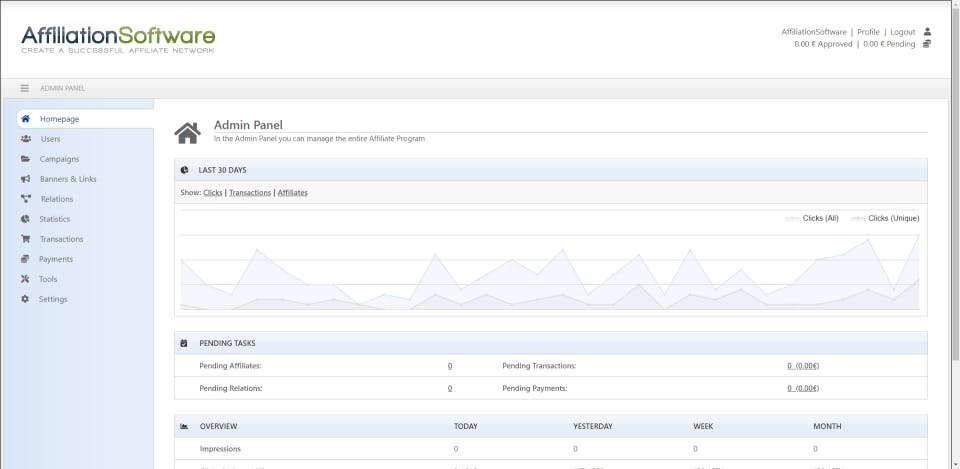Click the Statistics pie chart icon

point(25,219)
